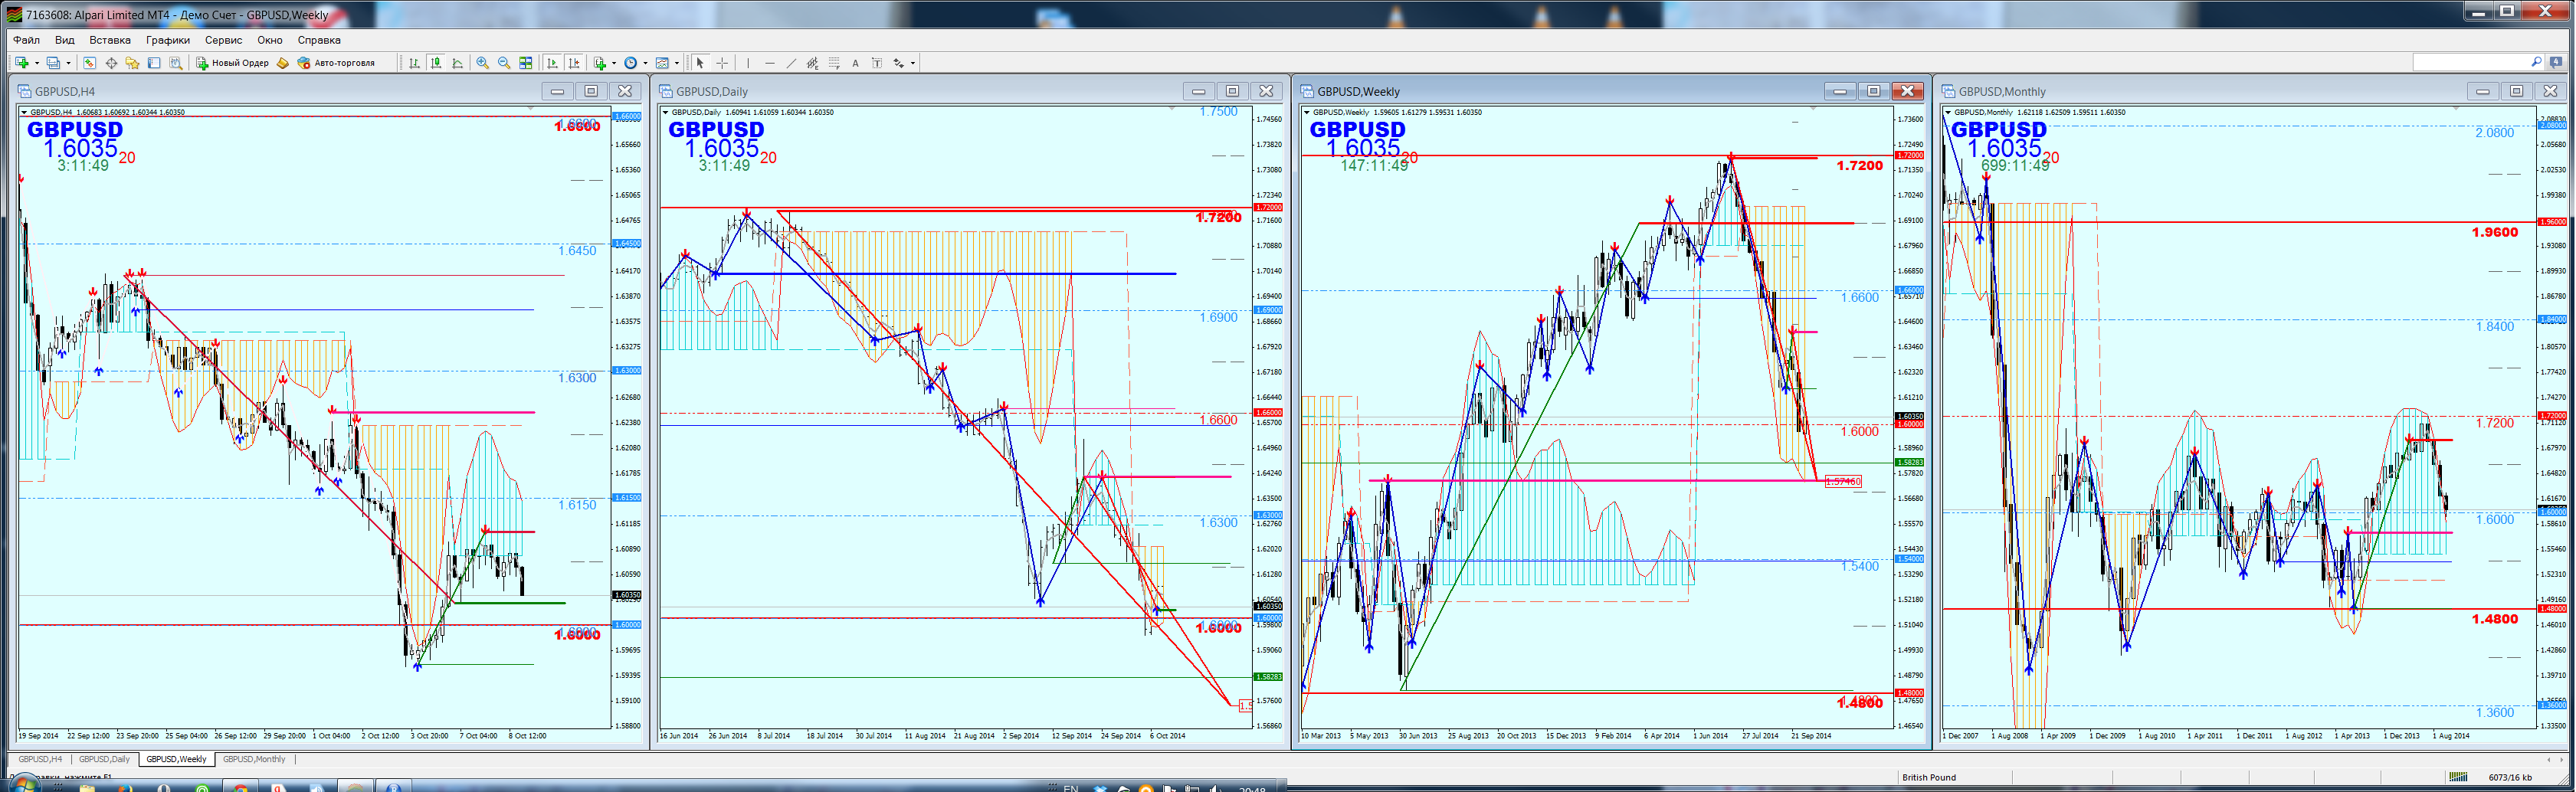This screenshot has width=2576, height=792.
Task: Switch to GBPUSD,Daily bottom tab
Action: coord(105,759)
